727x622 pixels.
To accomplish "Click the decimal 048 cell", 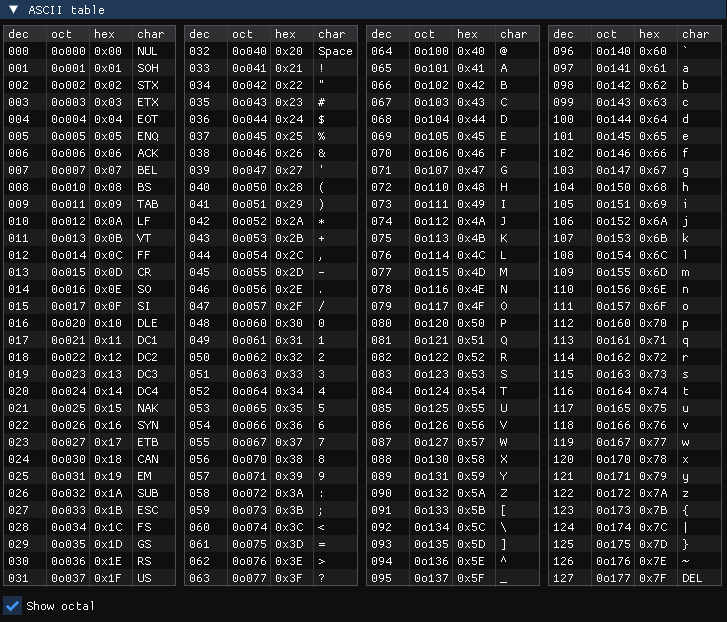I will [x=199, y=323].
